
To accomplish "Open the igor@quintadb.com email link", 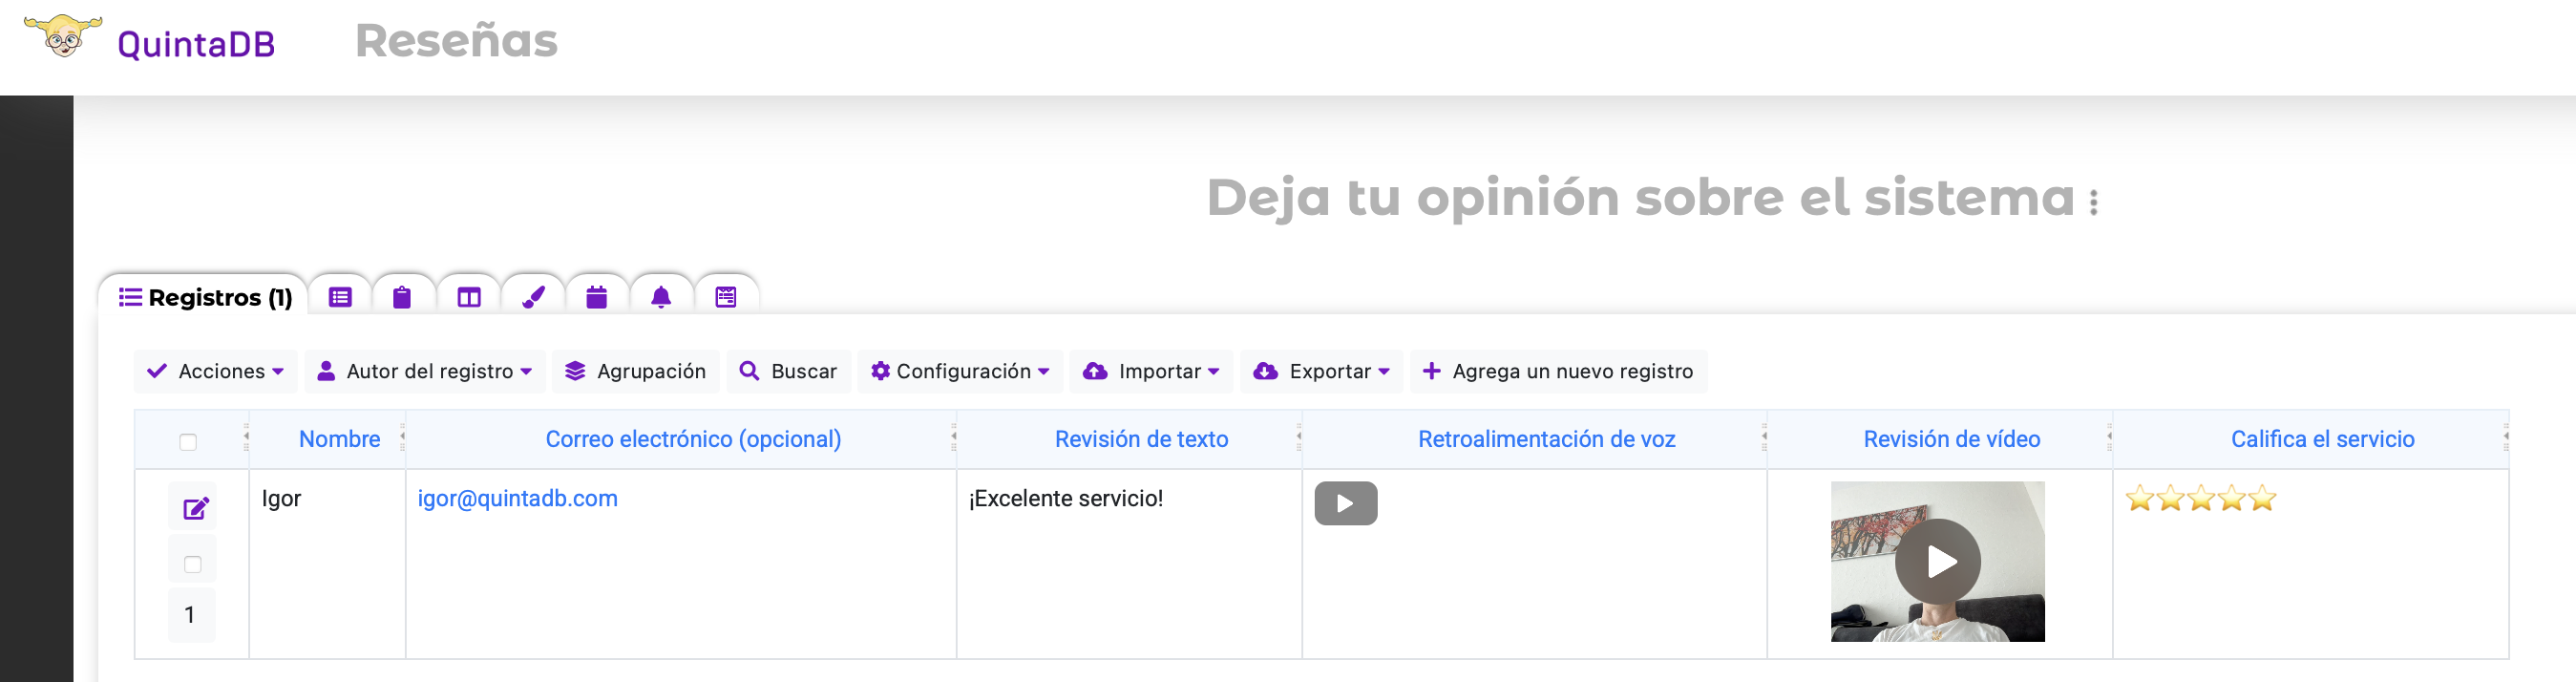I will [x=517, y=498].
